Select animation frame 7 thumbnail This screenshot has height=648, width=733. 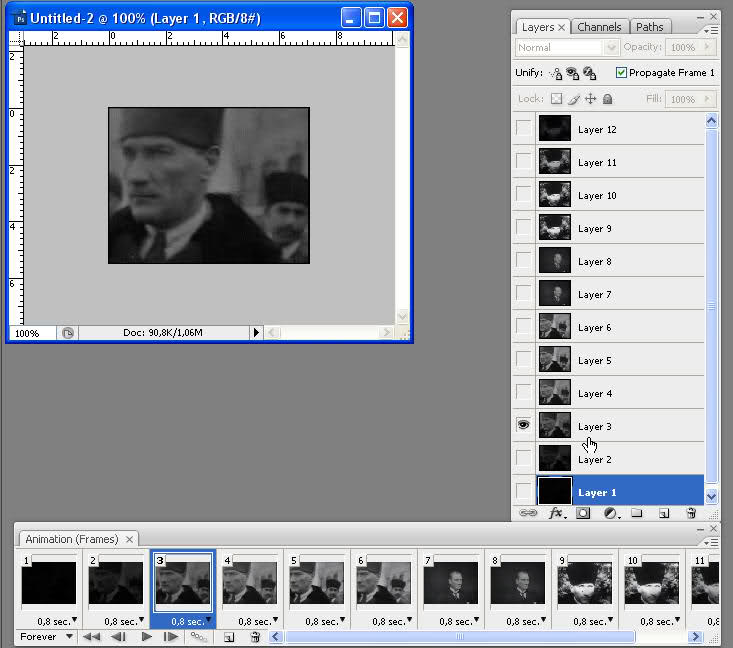pos(450,583)
